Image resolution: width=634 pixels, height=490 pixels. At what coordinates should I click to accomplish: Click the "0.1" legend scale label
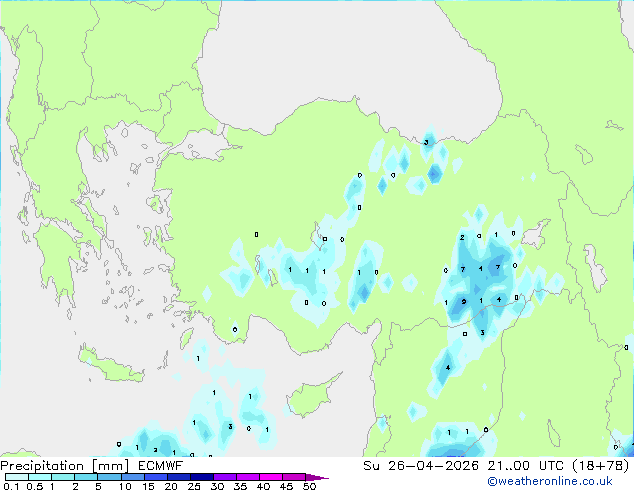click(11, 486)
